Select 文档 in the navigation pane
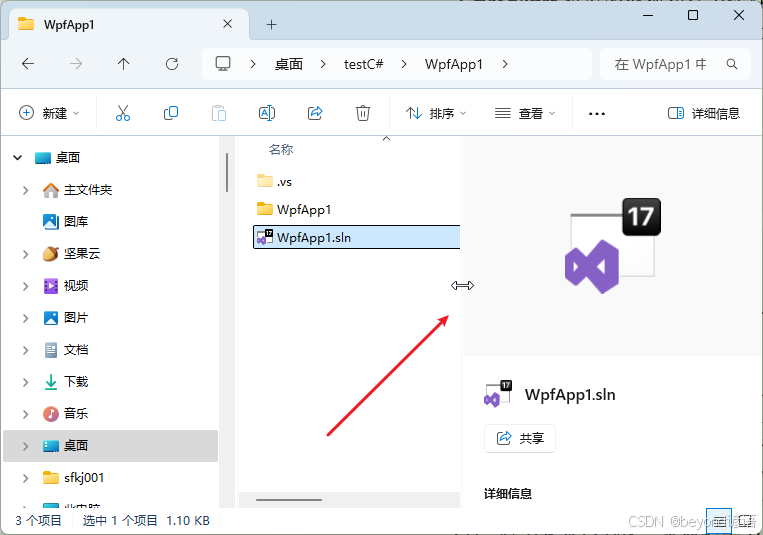 76,350
